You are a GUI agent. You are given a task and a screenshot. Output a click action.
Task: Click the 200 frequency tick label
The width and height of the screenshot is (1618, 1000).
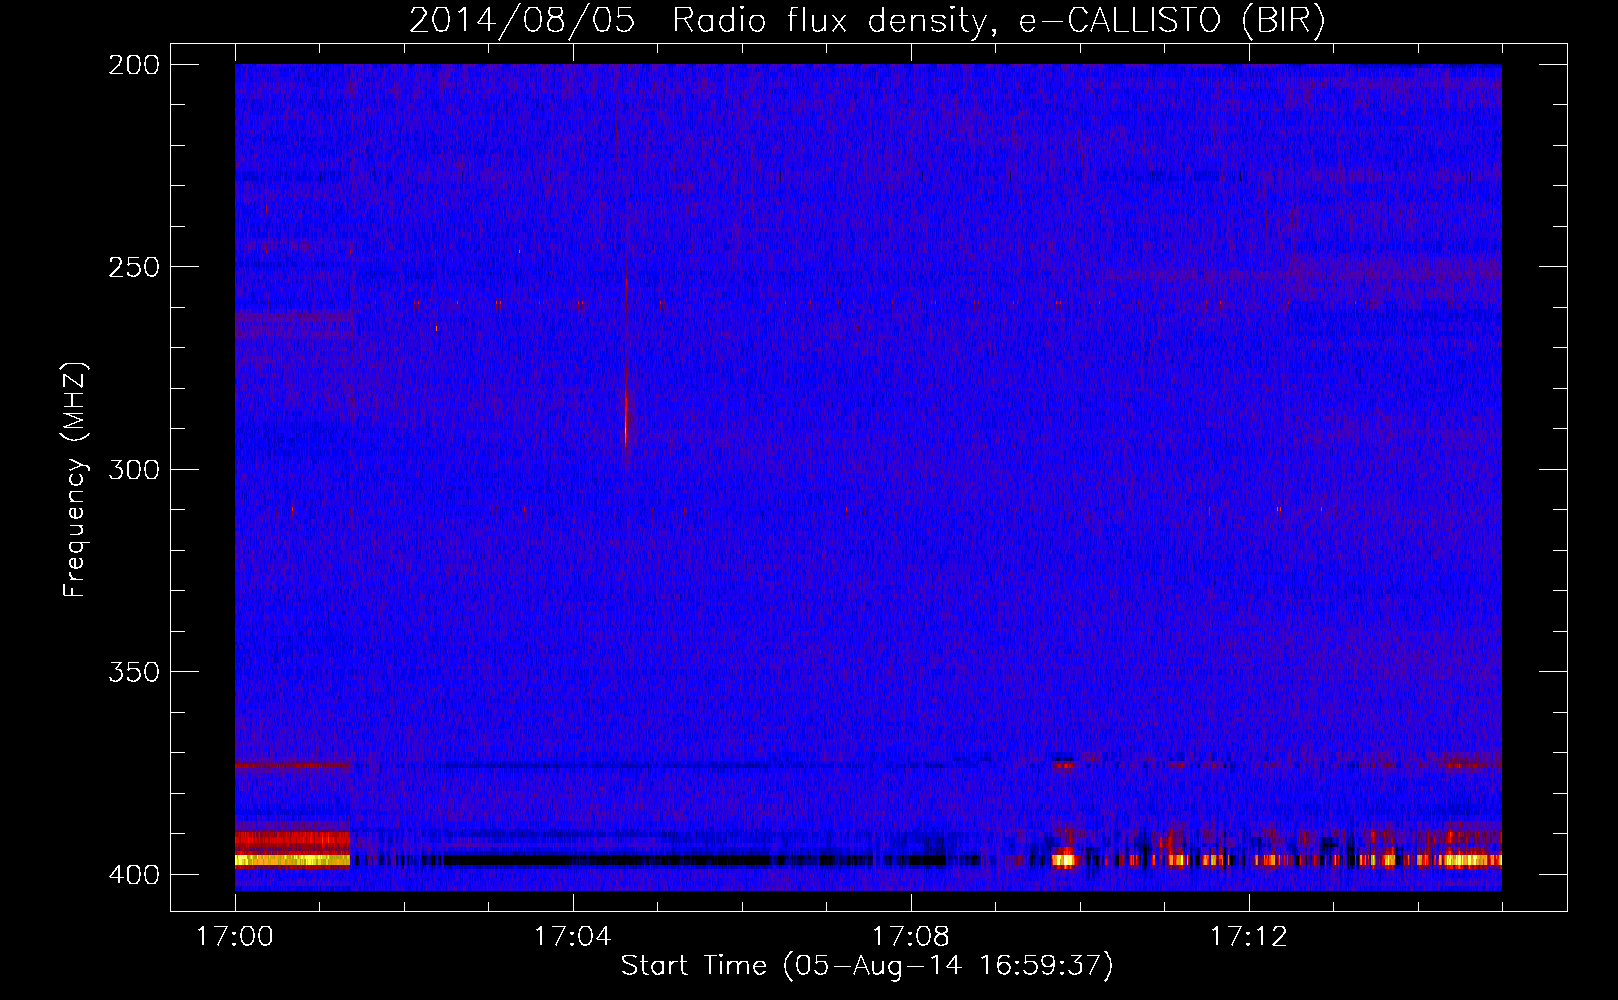click(134, 65)
